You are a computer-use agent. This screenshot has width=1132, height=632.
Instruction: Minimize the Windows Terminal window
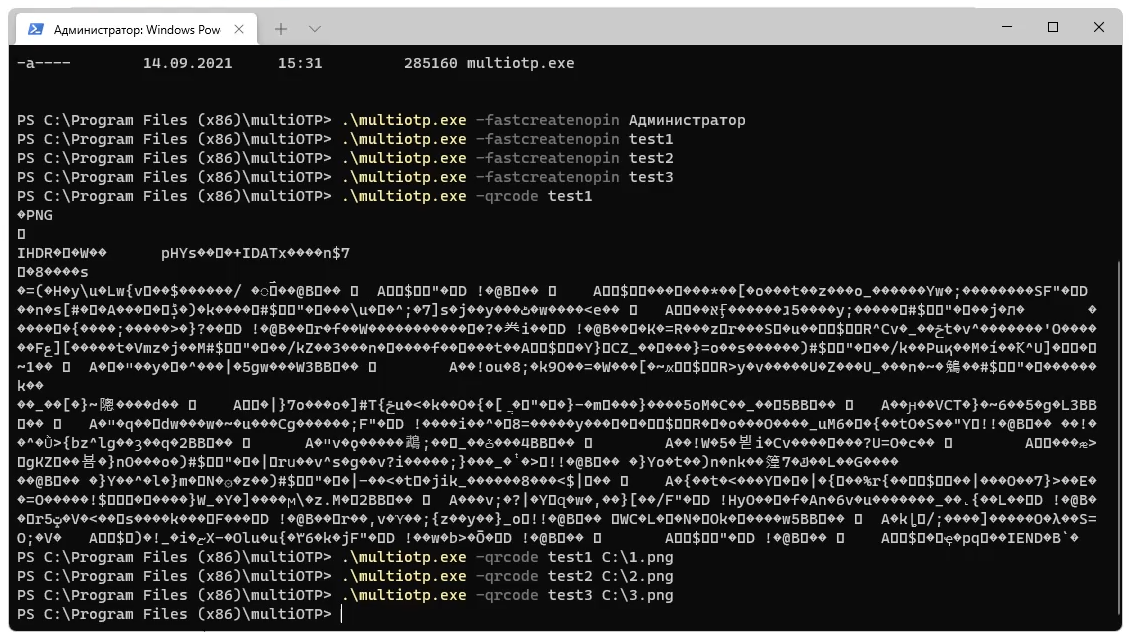1009,26
